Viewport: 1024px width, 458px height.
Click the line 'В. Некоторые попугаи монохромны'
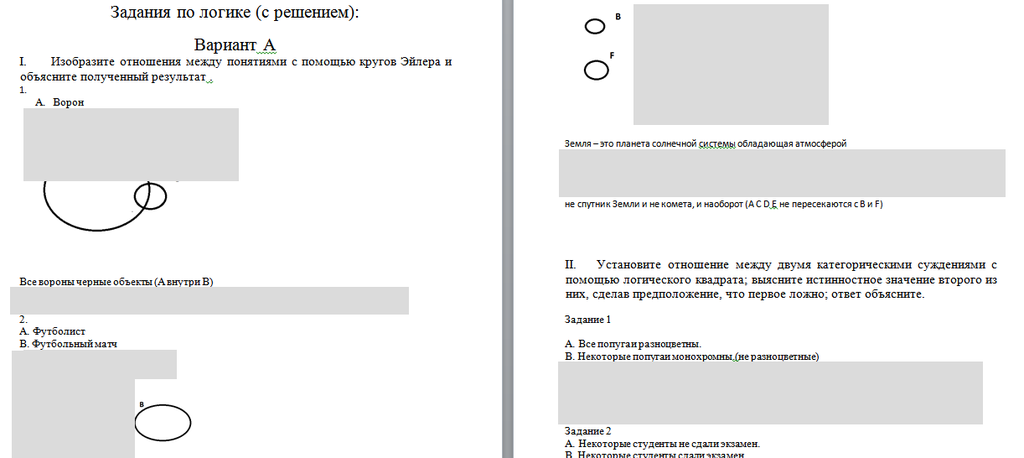pos(692,356)
